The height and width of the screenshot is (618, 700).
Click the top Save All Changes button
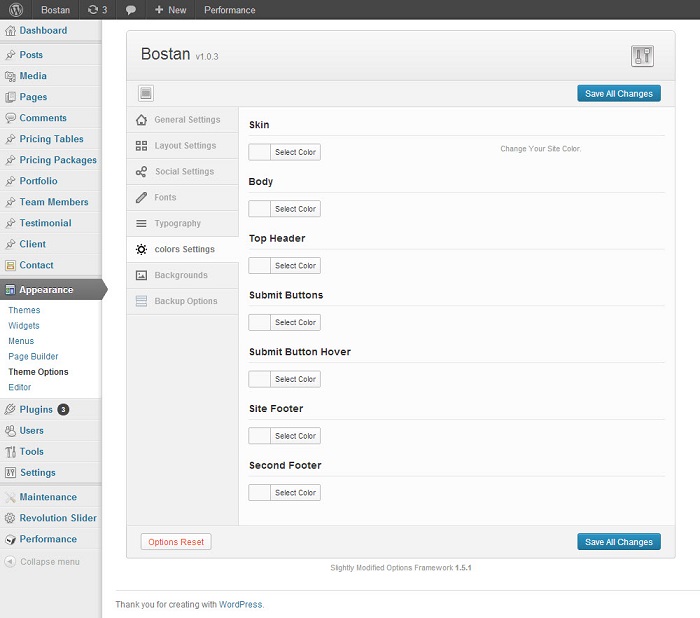(618, 94)
